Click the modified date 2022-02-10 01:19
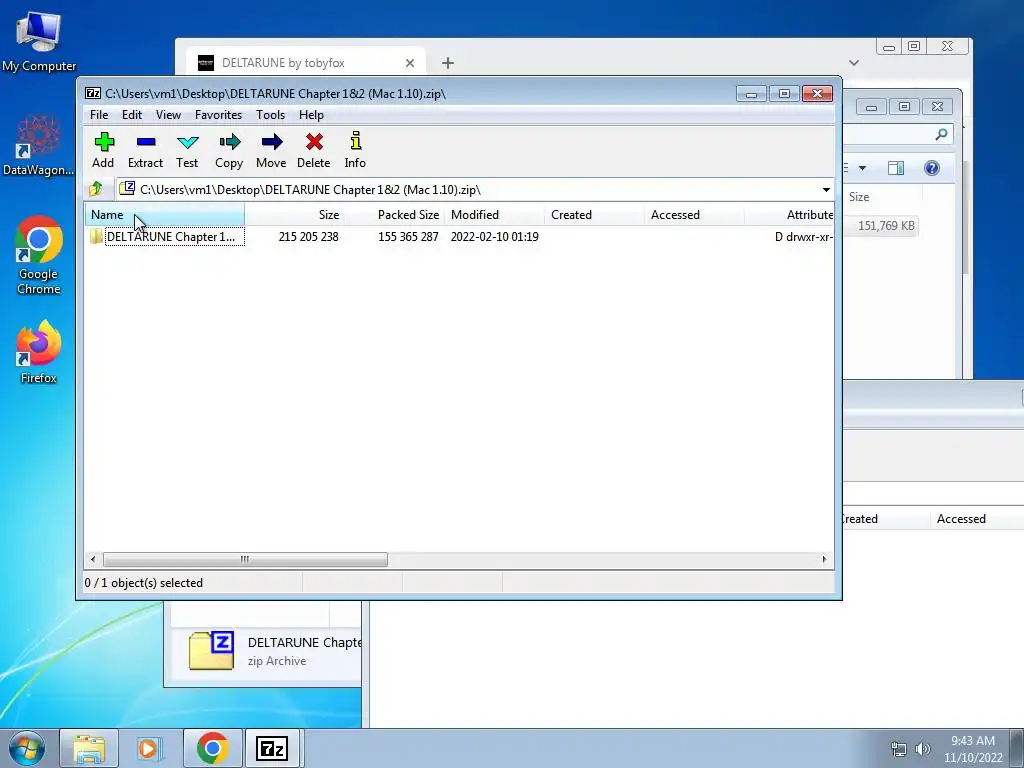 494,236
